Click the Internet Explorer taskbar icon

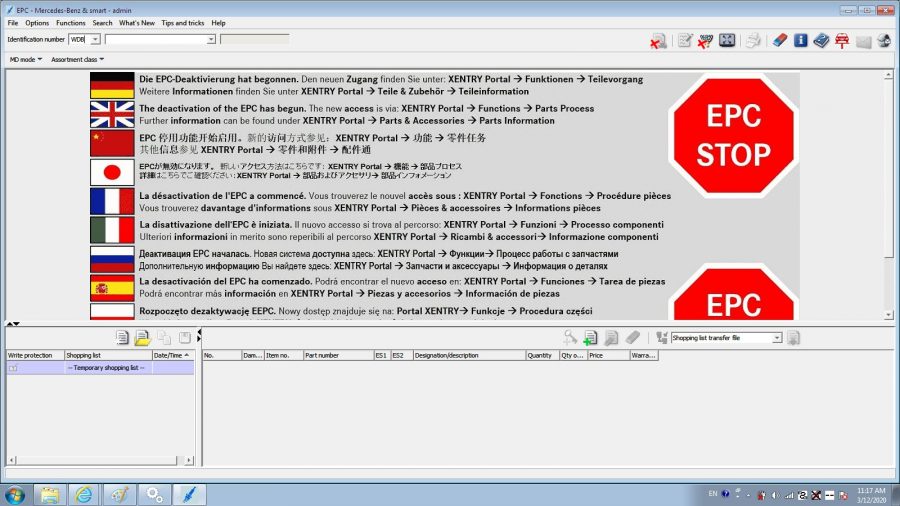83,494
